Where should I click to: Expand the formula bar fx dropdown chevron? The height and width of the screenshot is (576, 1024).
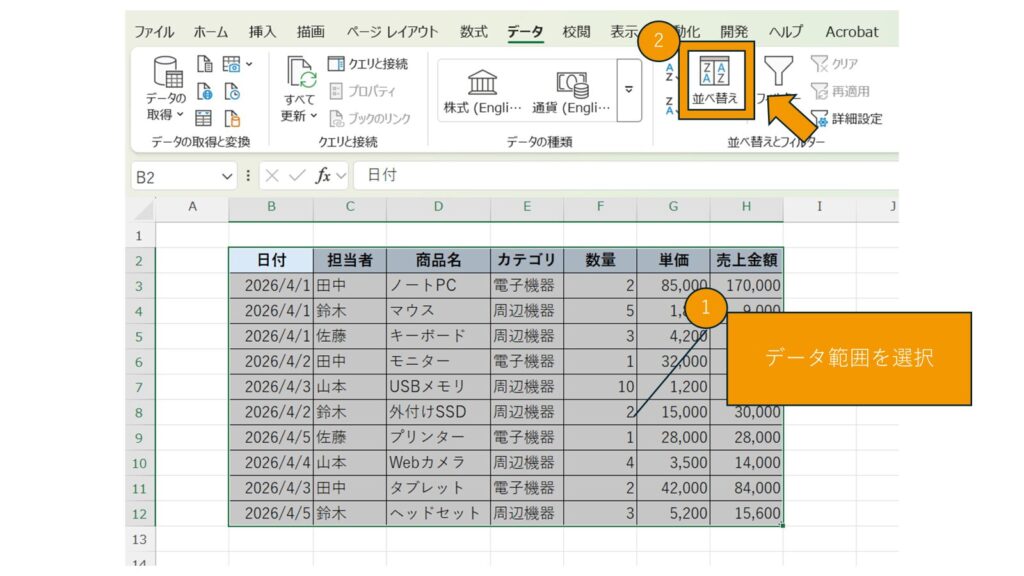[x=342, y=175]
